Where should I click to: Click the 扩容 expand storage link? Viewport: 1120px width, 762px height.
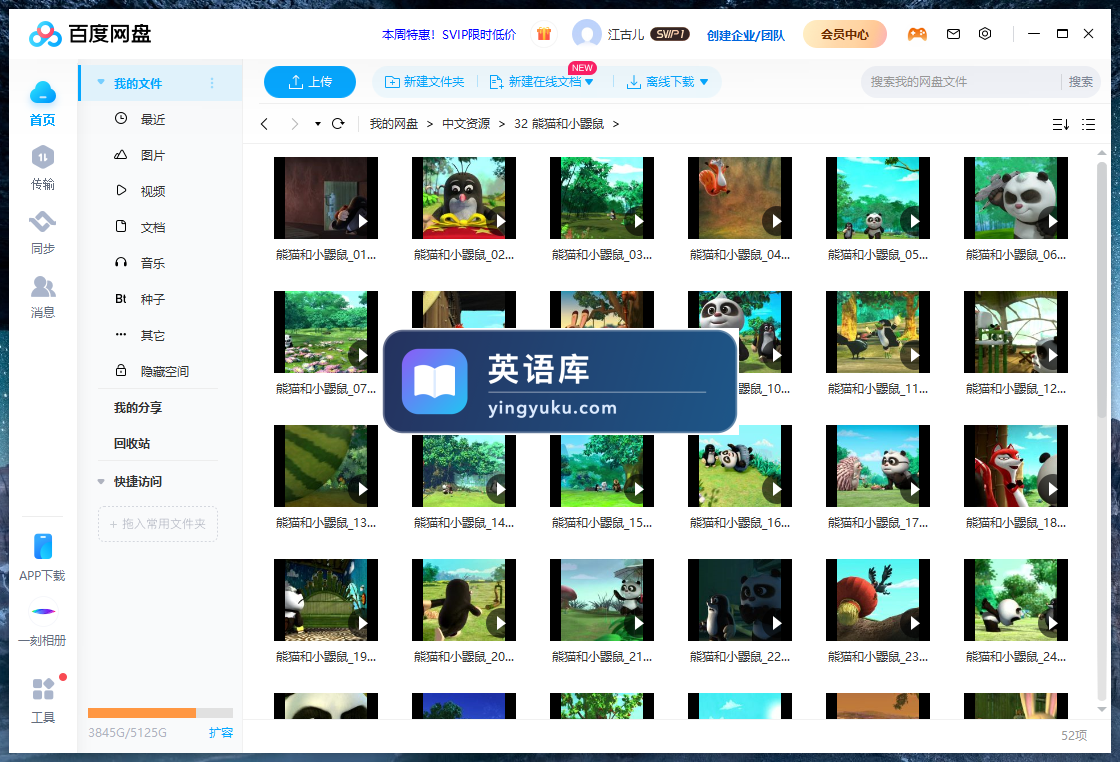[221, 733]
